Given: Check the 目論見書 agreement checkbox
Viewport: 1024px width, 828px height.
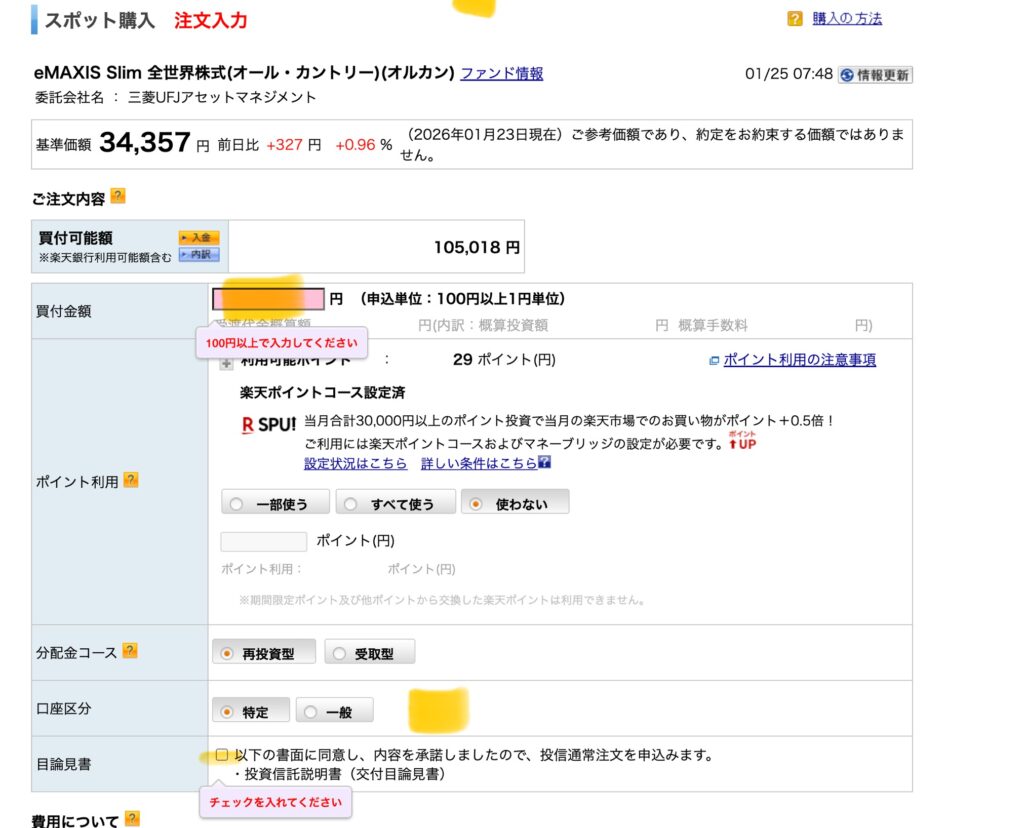Looking at the screenshot, I should click(x=222, y=755).
